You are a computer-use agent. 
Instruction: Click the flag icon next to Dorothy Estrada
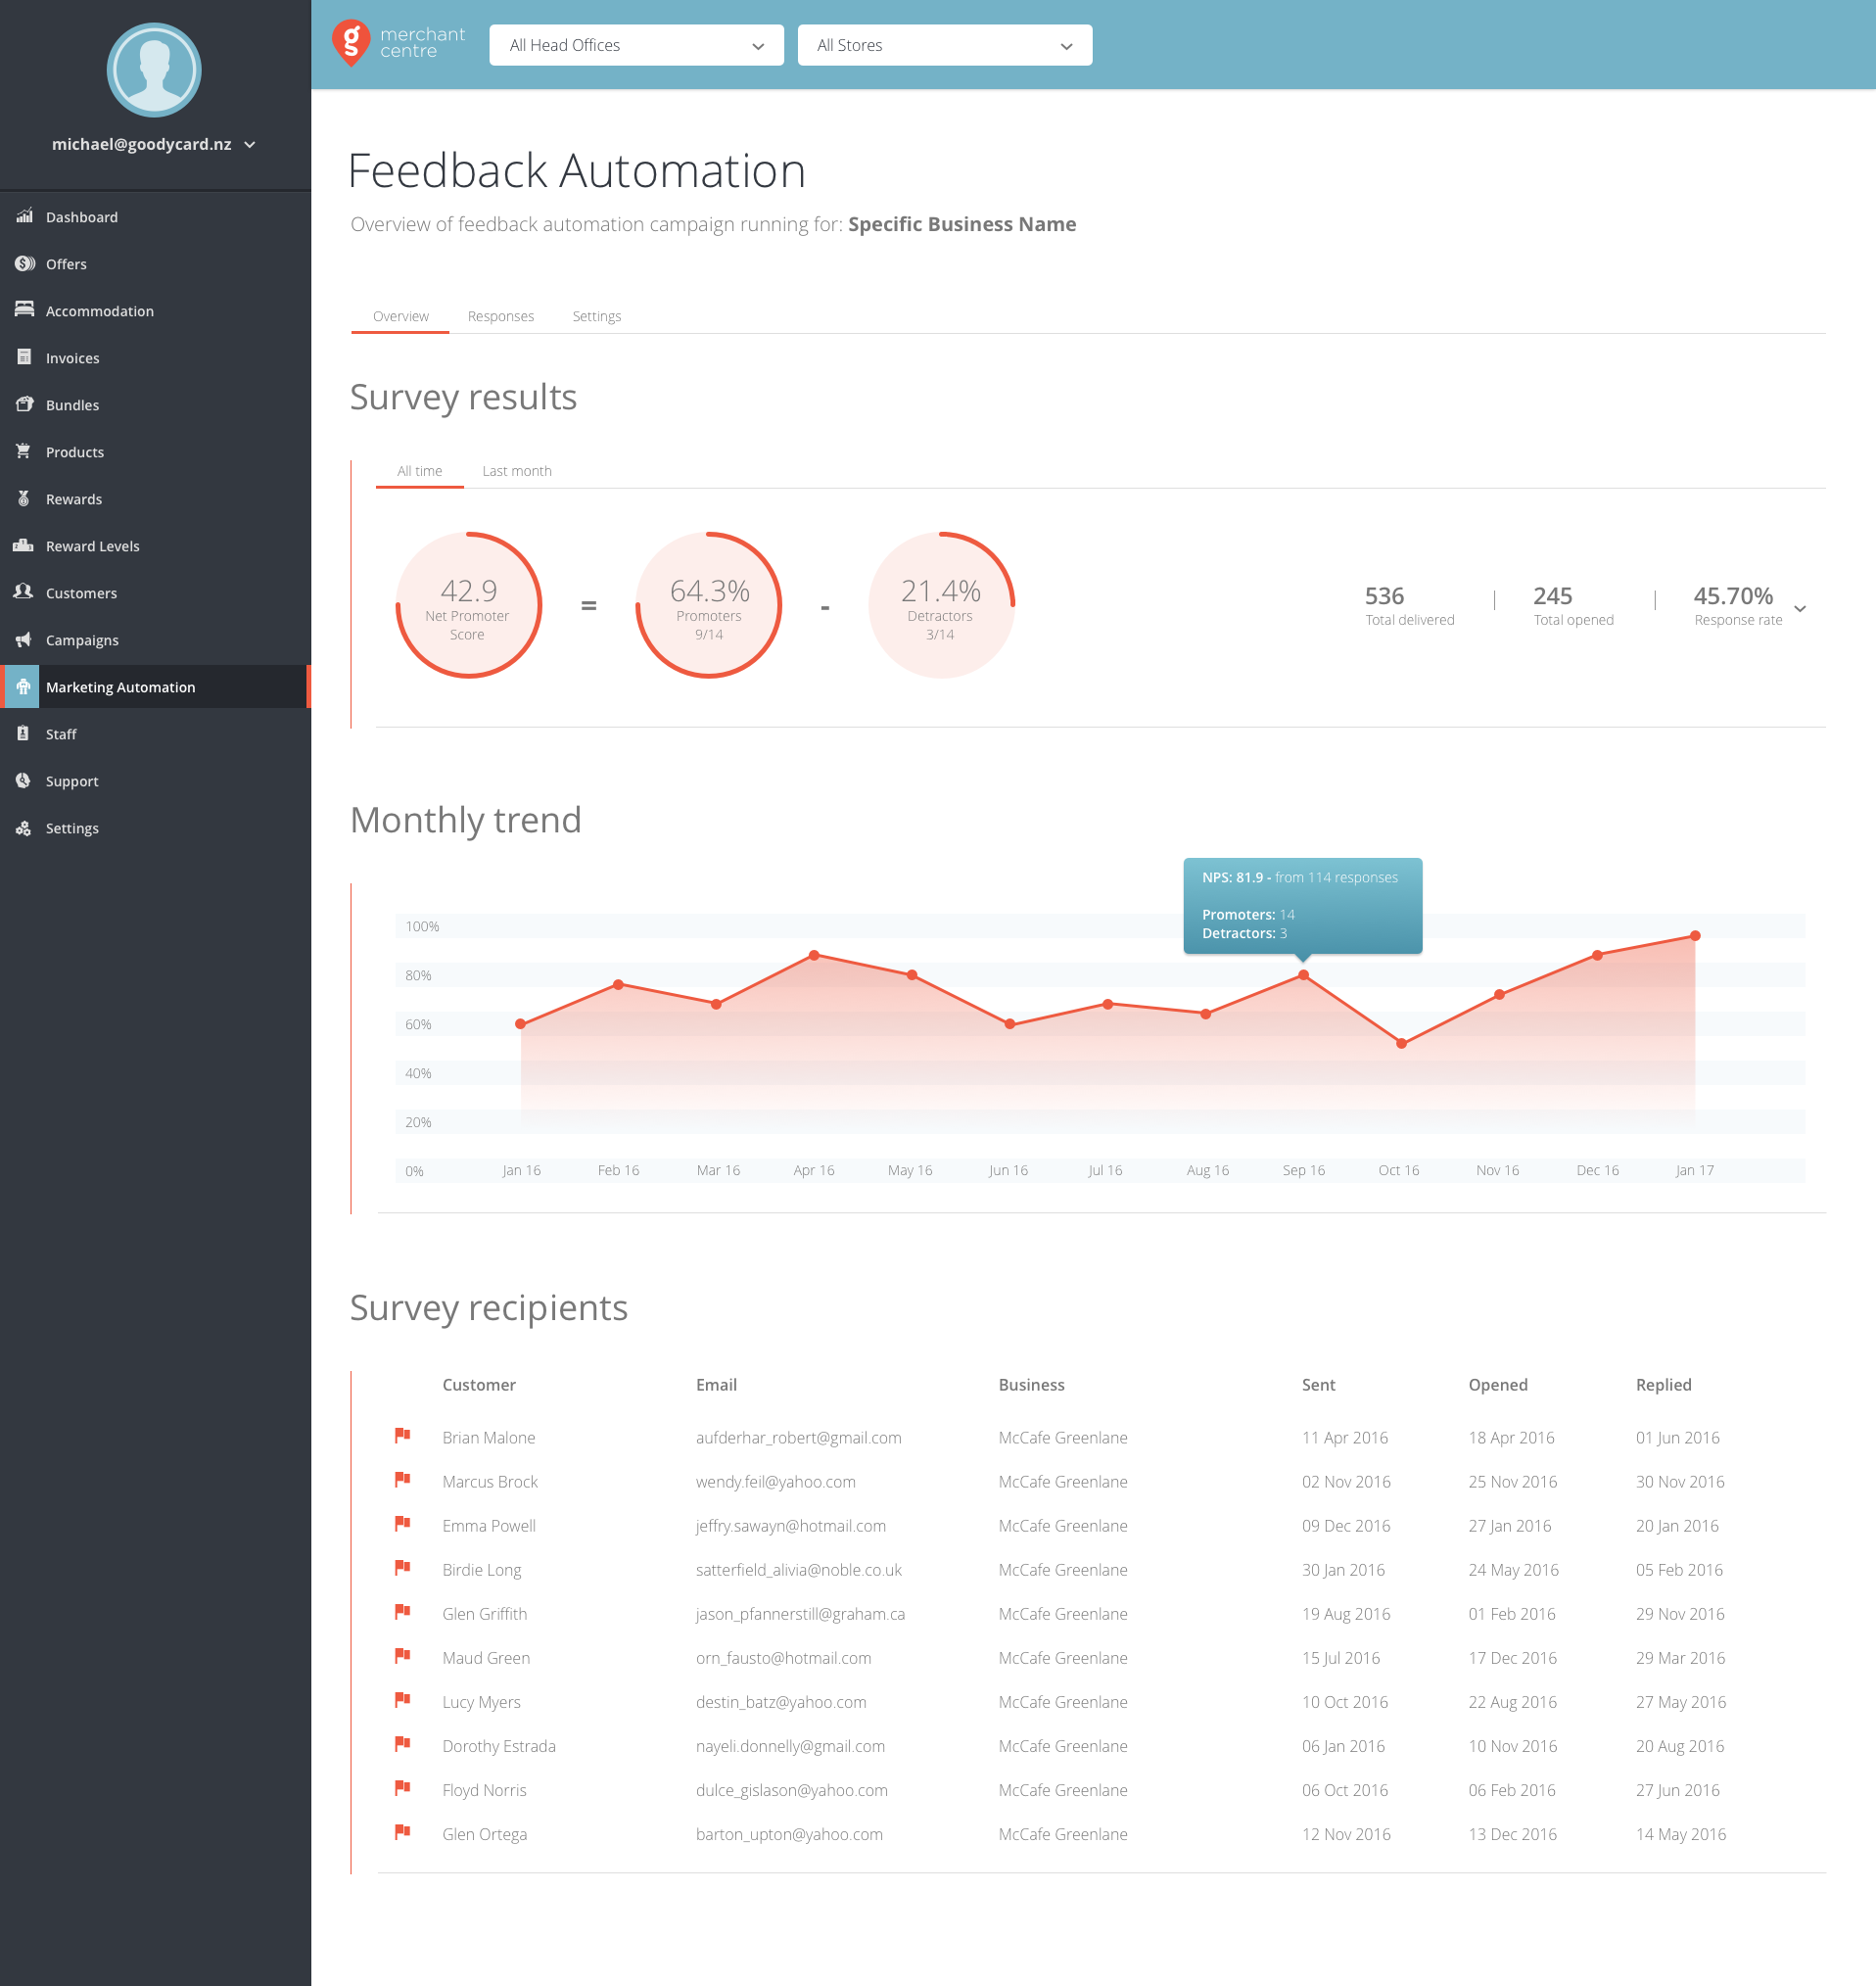coord(403,1743)
